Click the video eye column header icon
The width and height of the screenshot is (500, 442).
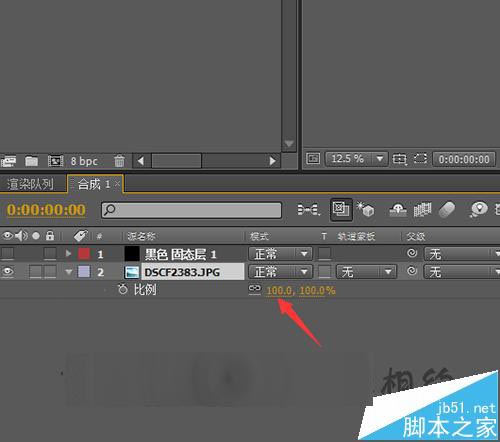[7, 236]
